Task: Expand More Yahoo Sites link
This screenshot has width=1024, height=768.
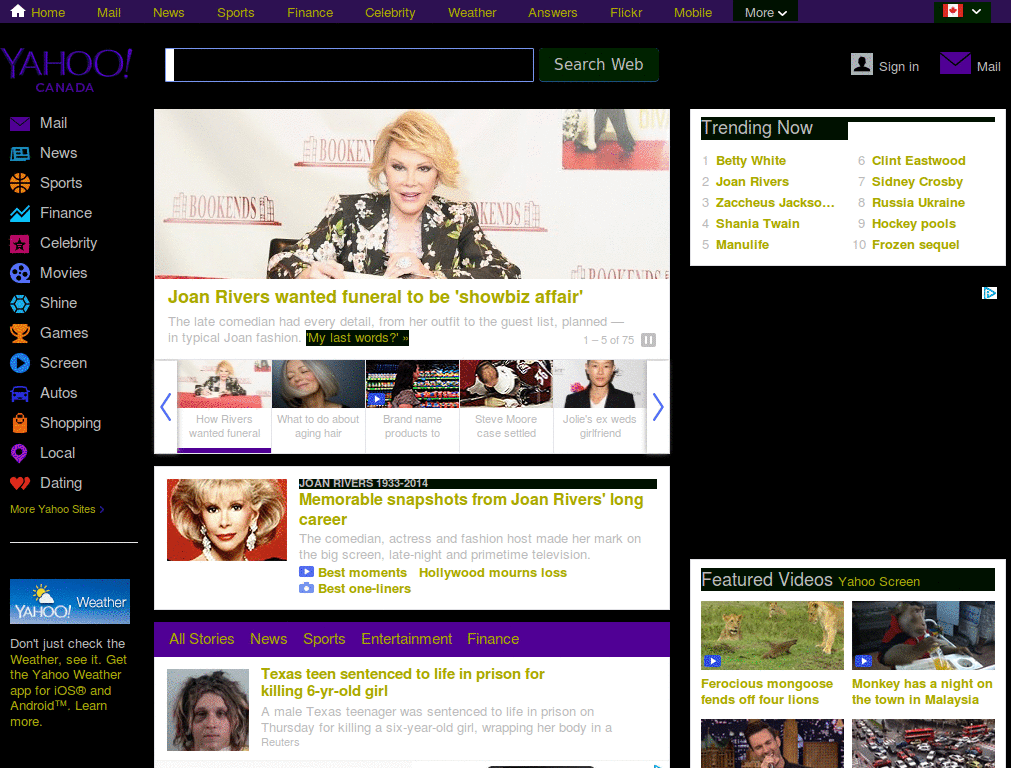Action: (57, 509)
